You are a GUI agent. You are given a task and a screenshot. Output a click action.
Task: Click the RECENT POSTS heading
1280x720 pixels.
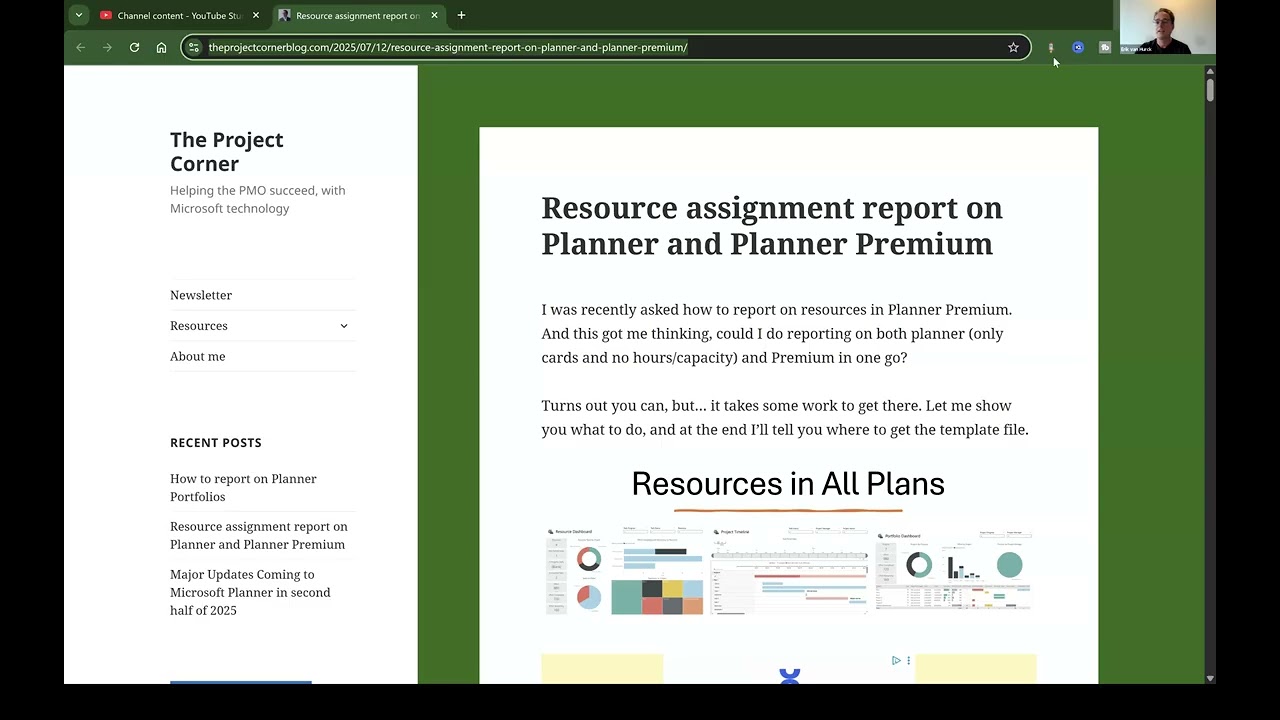216,442
